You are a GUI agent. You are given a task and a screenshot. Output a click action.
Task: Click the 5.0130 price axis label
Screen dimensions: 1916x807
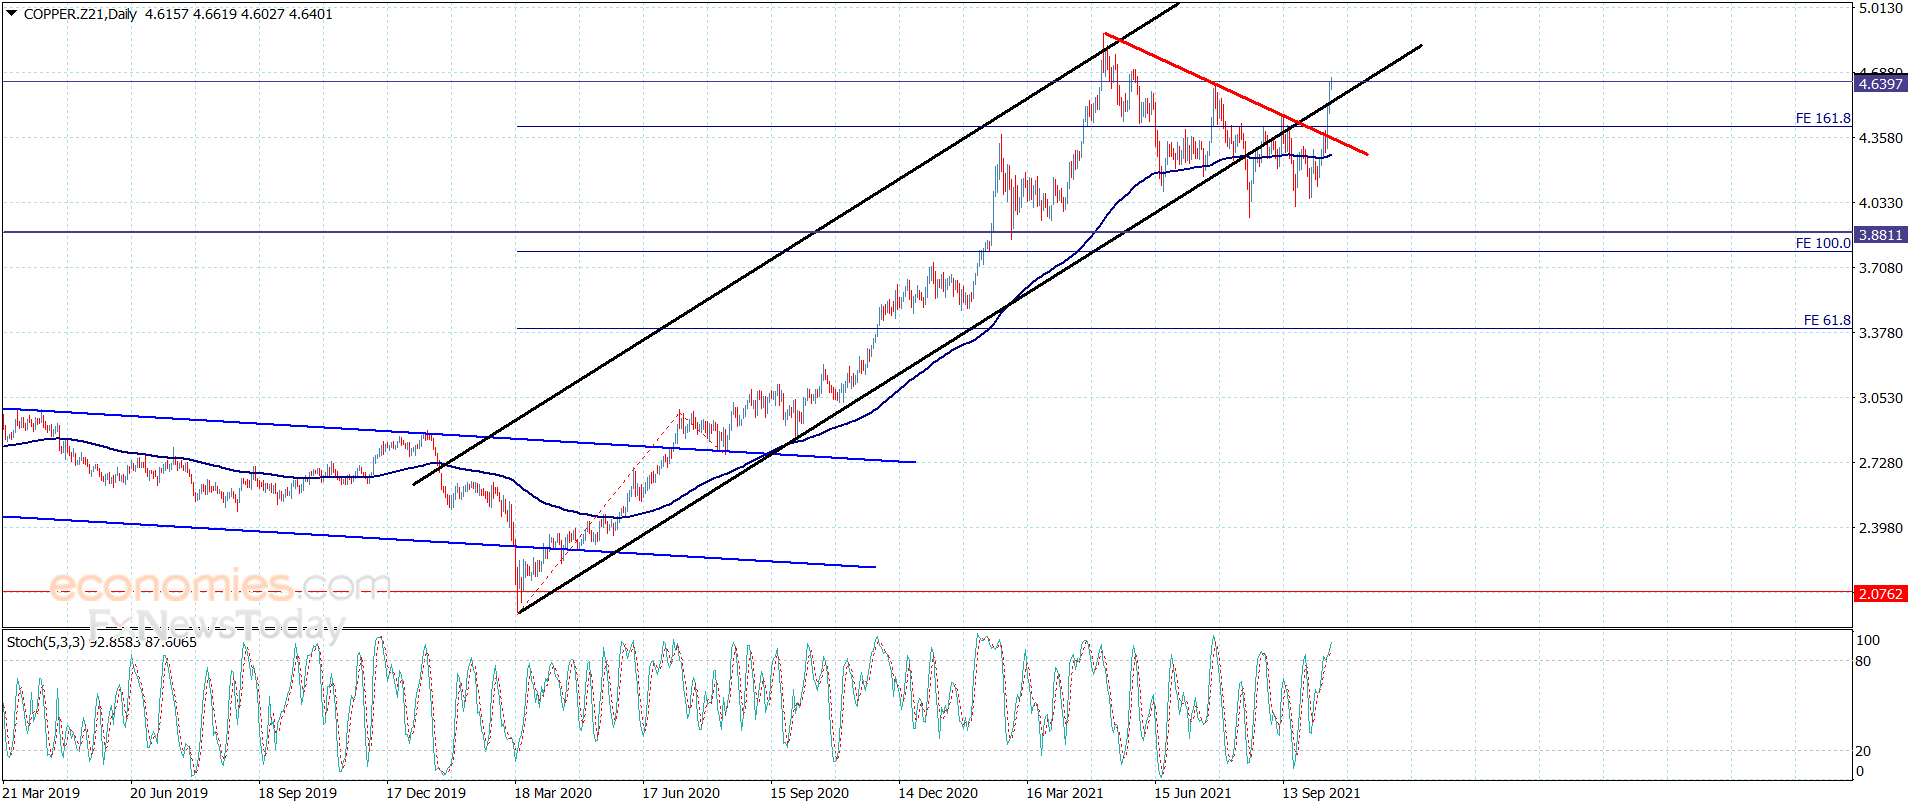[1880, 8]
